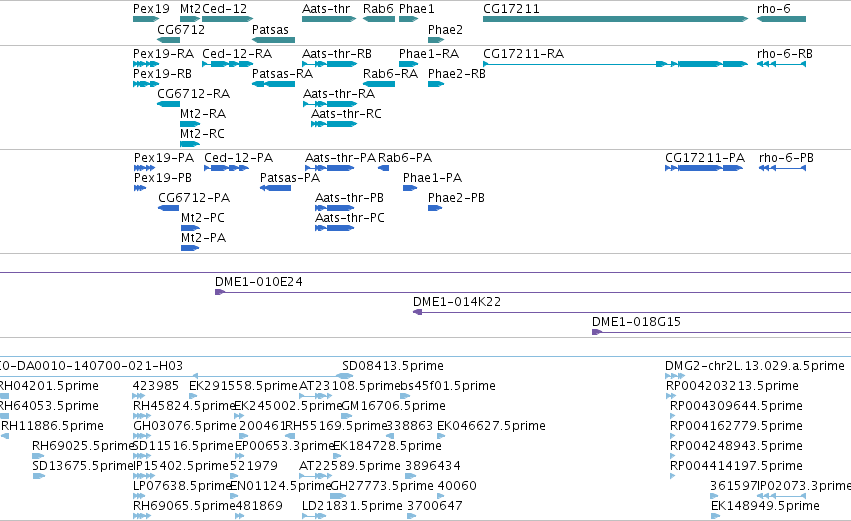Click the Pex19 gene label
The width and height of the screenshot is (851, 521).
coord(151,9)
